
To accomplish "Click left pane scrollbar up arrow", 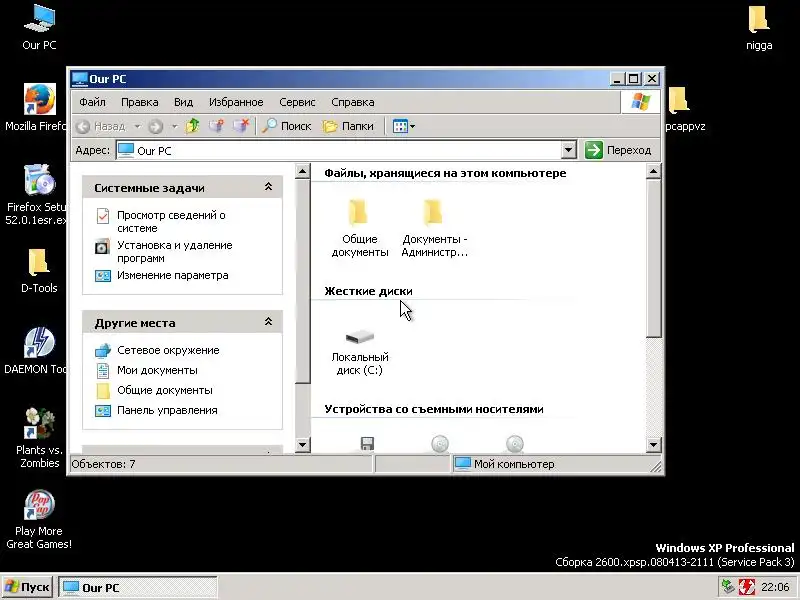I will click(303, 171).
